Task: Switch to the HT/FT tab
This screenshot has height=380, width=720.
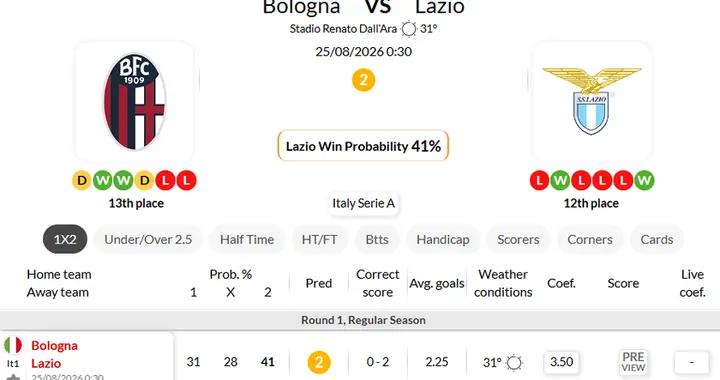Action: pyautogui.click(x=319, y=239)
